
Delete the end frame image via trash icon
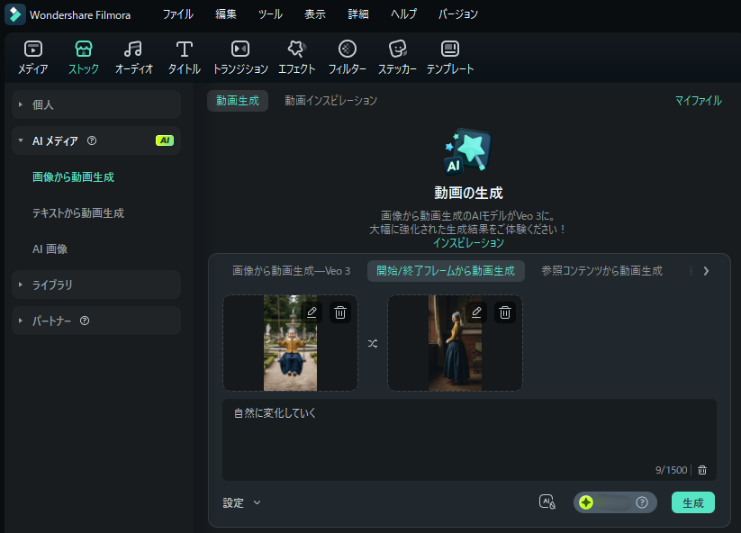(x=505, y=312)
